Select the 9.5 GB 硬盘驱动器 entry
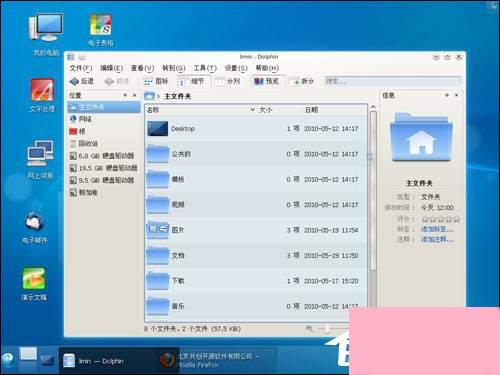This screenshot has width=500, height=375. 104,180
